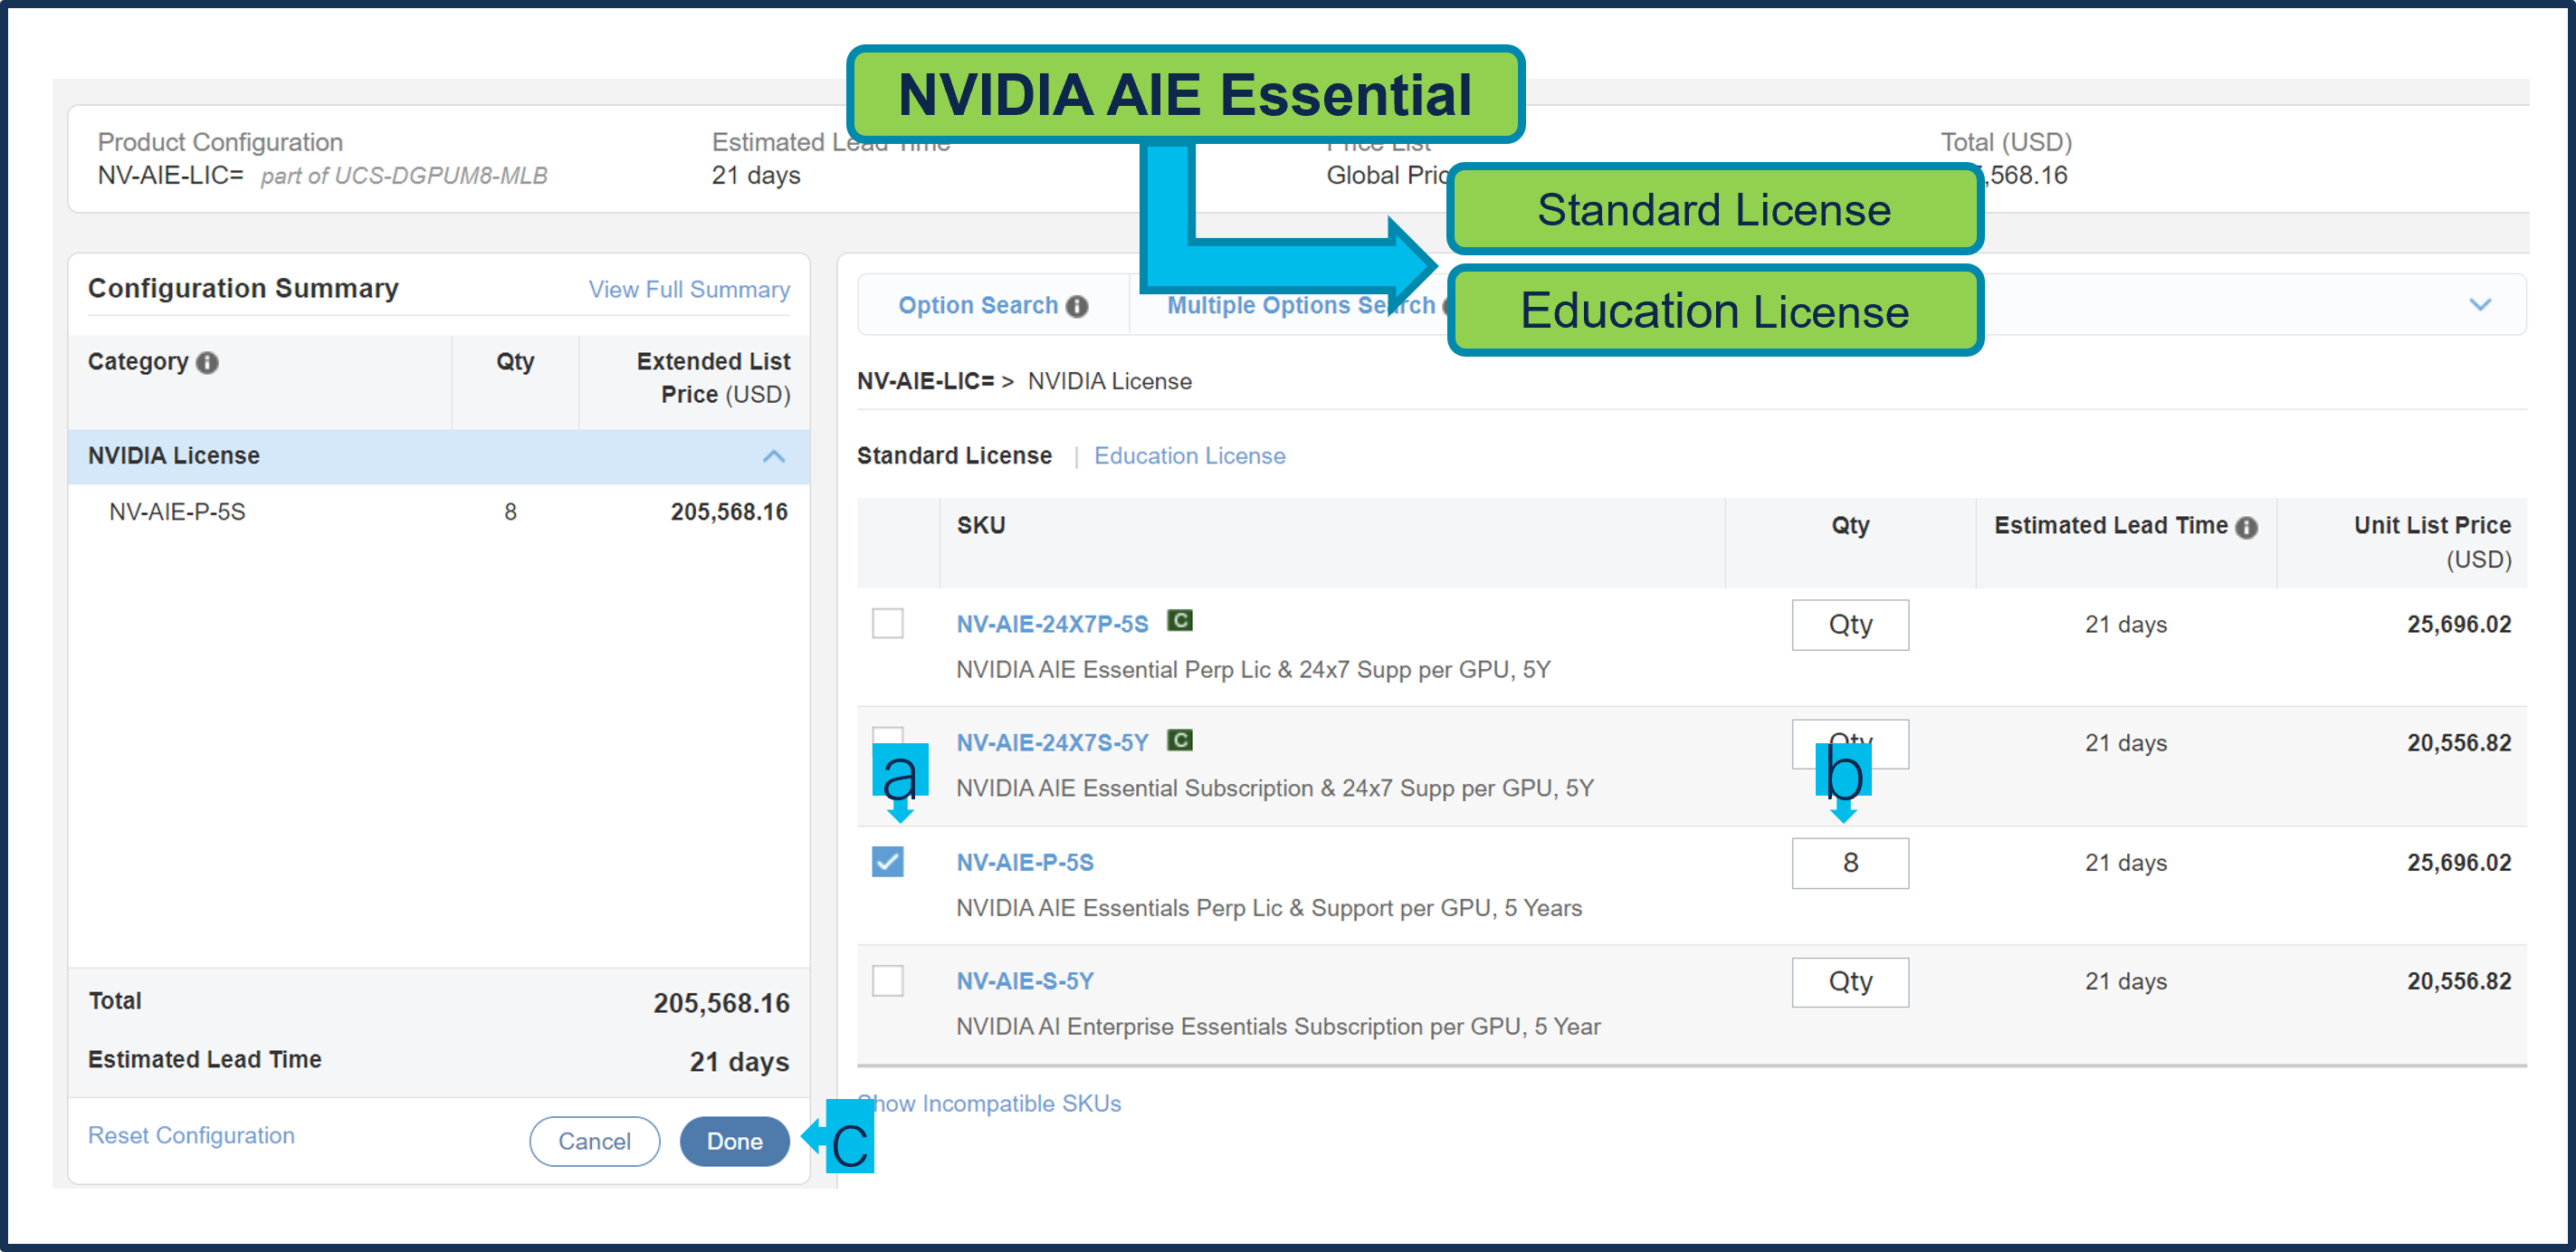
Task: Uncheck the NV-AIE-P-5S checkbox
Action: click(887, 861)
